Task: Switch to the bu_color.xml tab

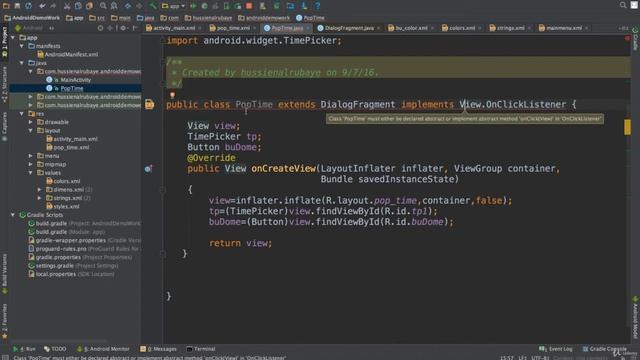Action: point(411,28)
